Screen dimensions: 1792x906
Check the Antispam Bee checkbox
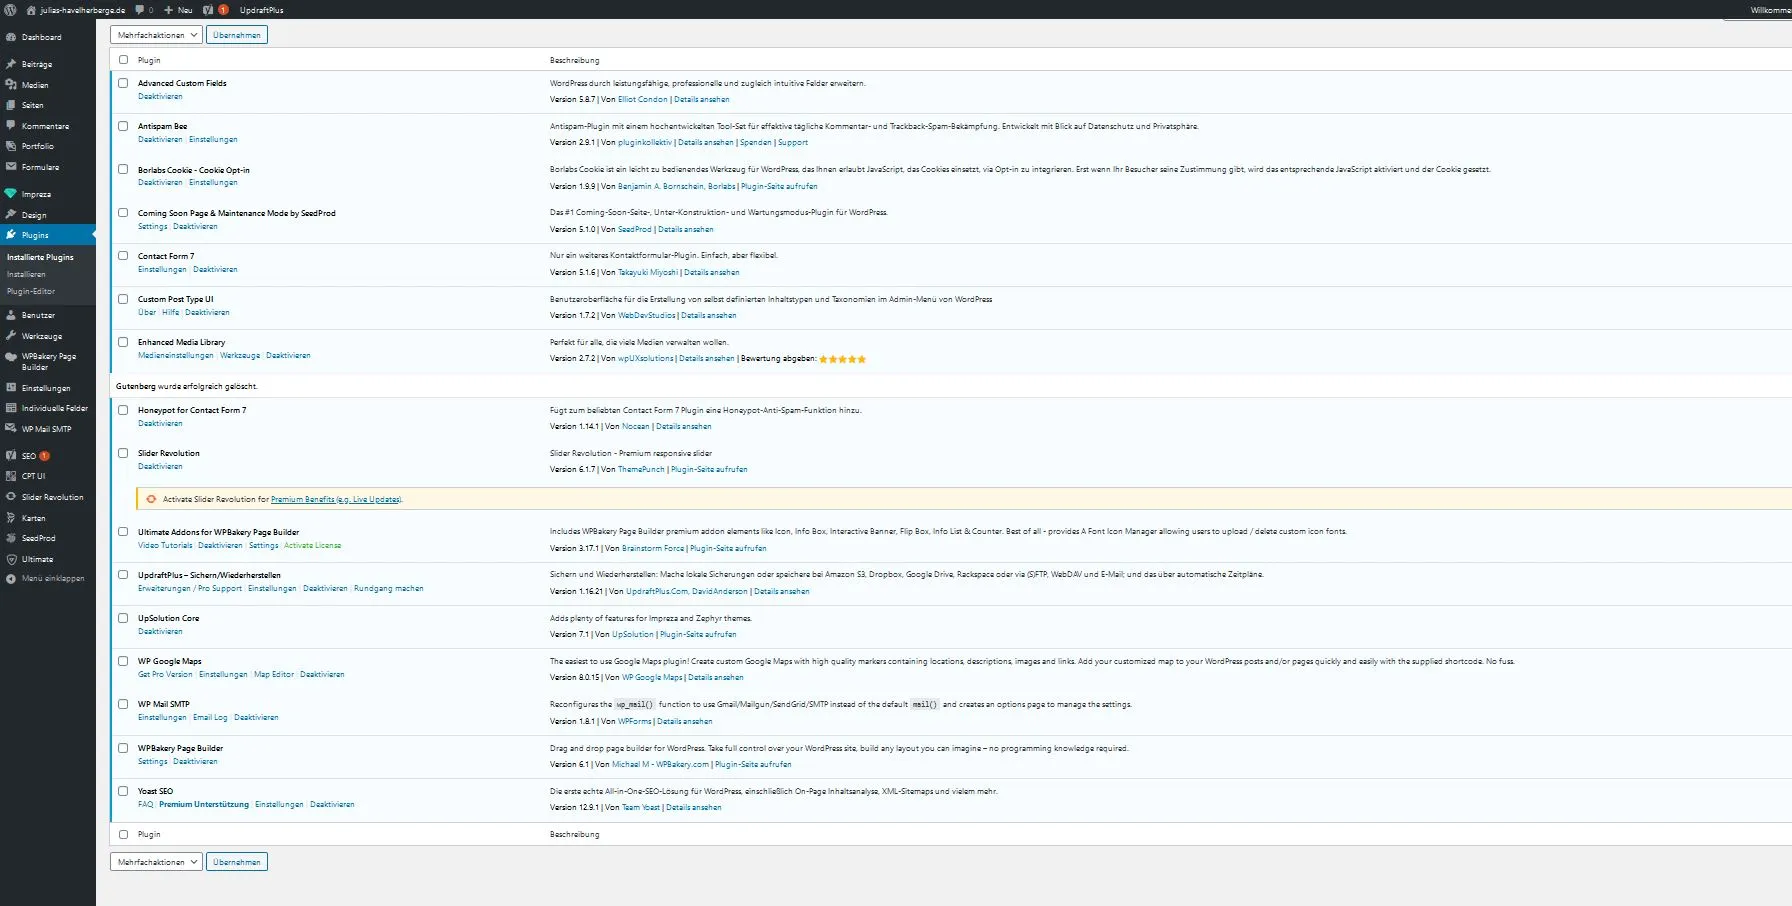[x=123, y=126]
